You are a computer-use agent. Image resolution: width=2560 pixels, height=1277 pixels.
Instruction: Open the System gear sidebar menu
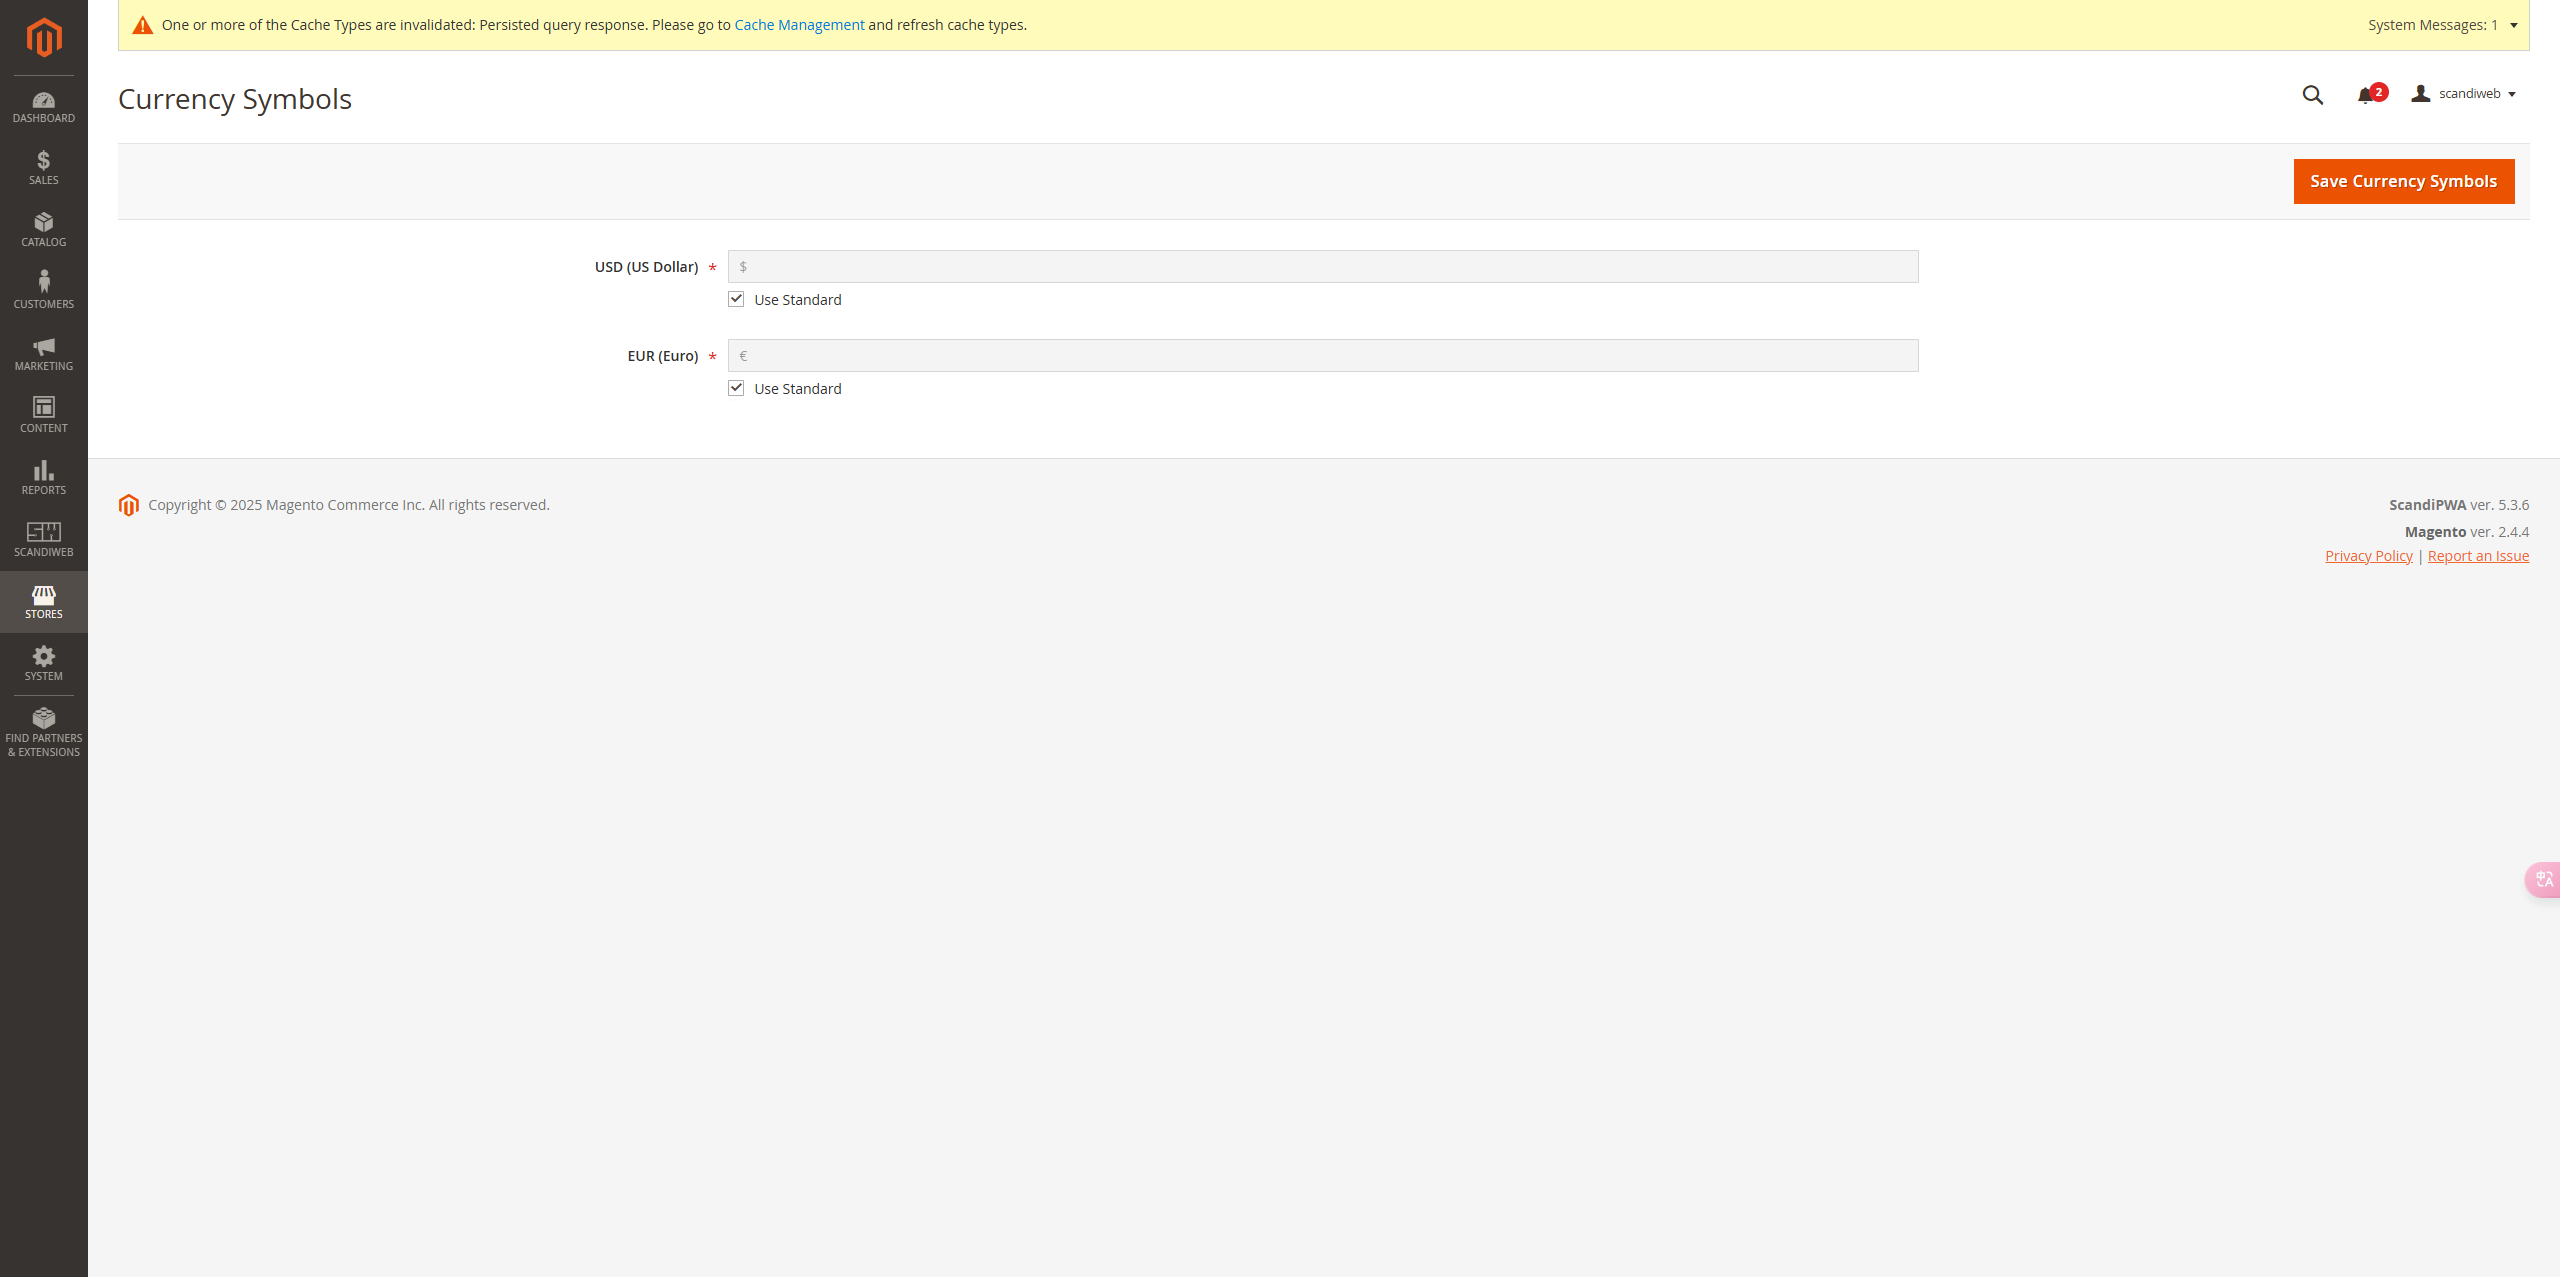(x=43, y=663)
